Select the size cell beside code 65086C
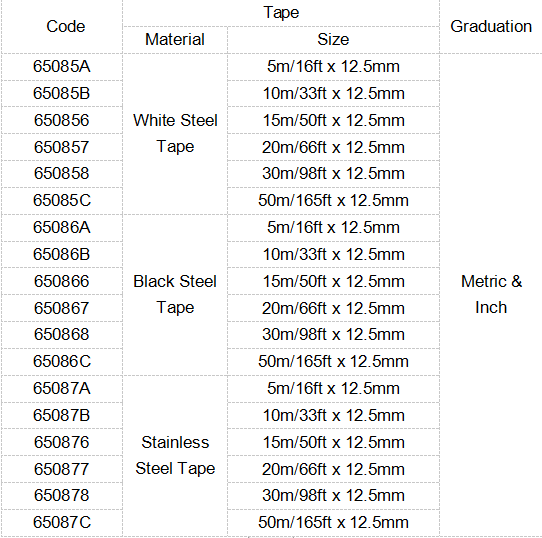Screen dimensions: 542x538 [x=333, y=362]
